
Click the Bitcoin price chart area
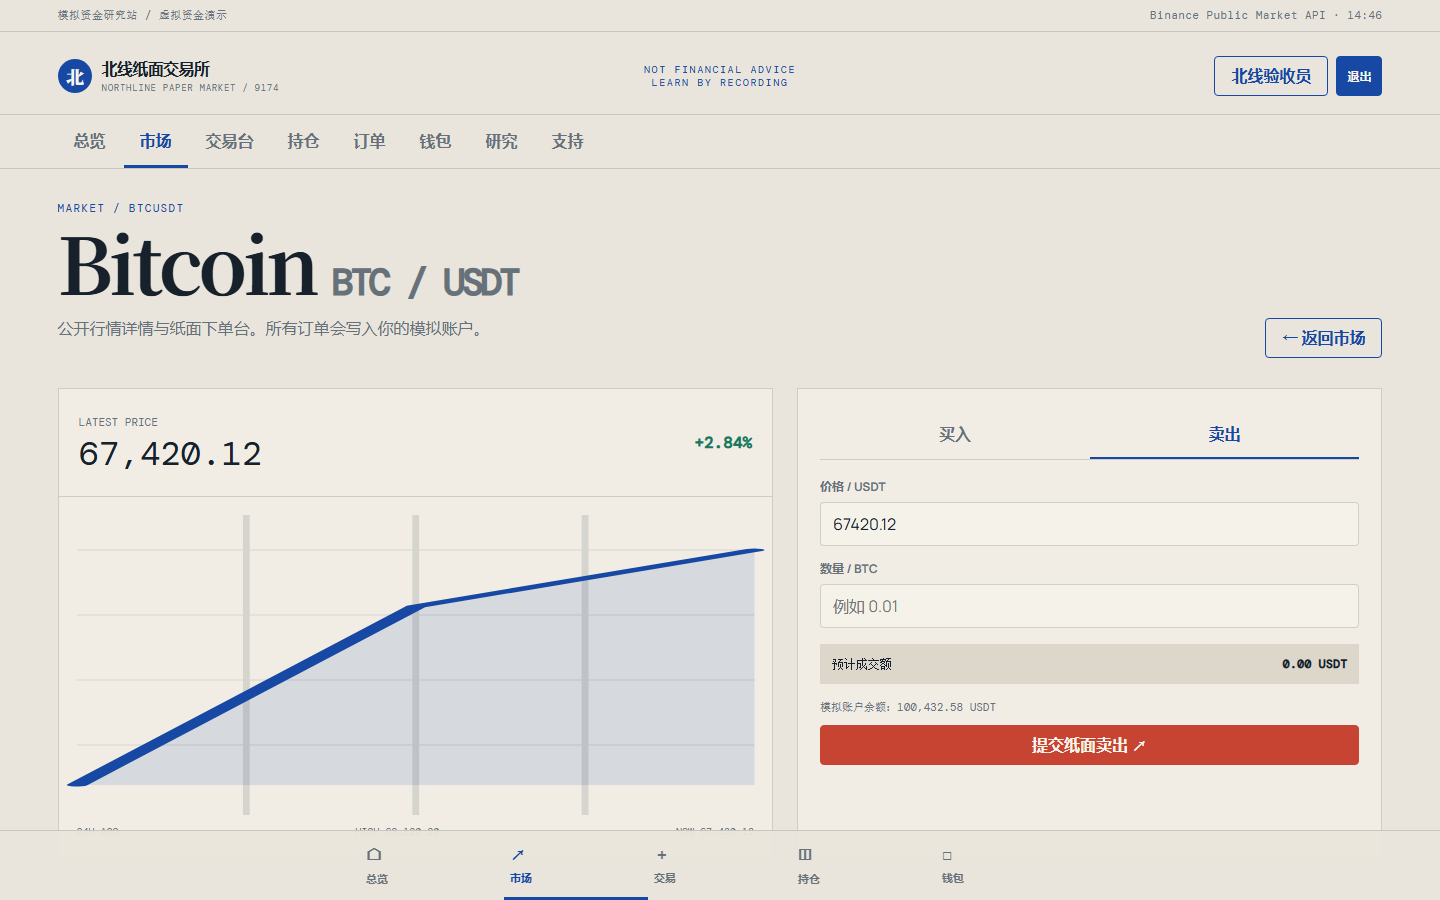click(415, 665)
